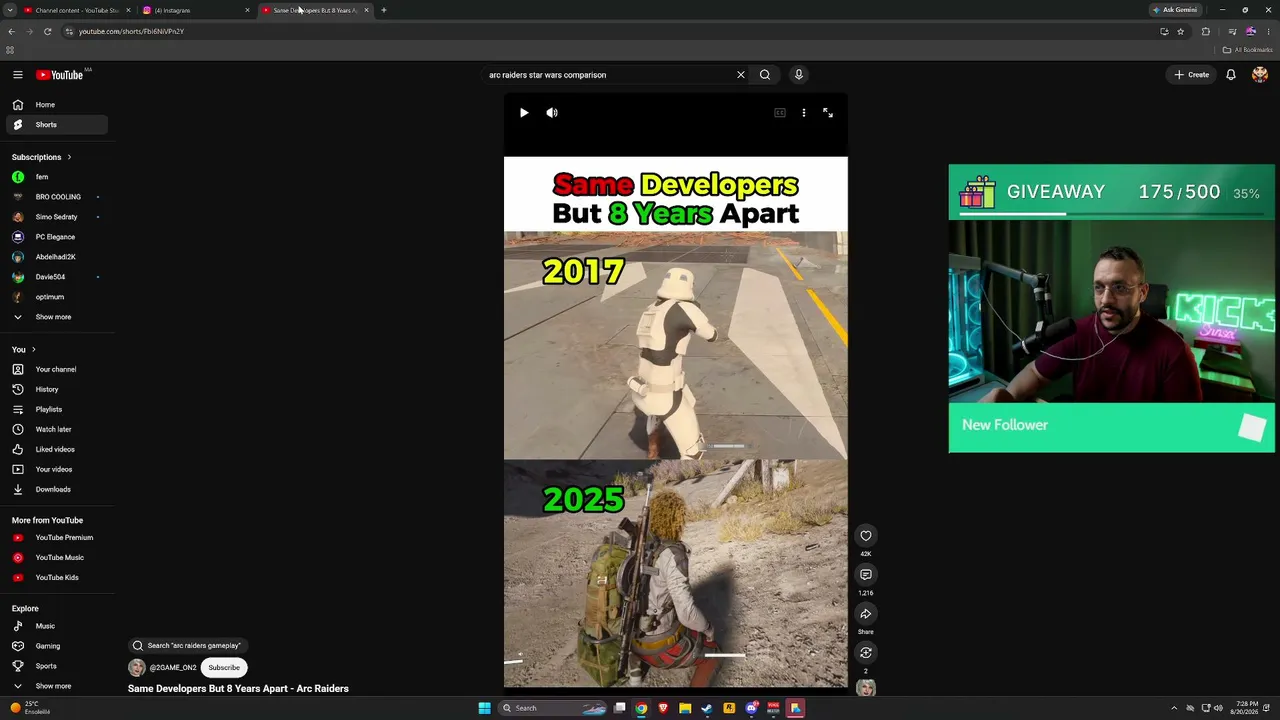Start voice search with the microphone
Image resolution: width=1280 pixels, height=720 pixels.
point(798,75)
